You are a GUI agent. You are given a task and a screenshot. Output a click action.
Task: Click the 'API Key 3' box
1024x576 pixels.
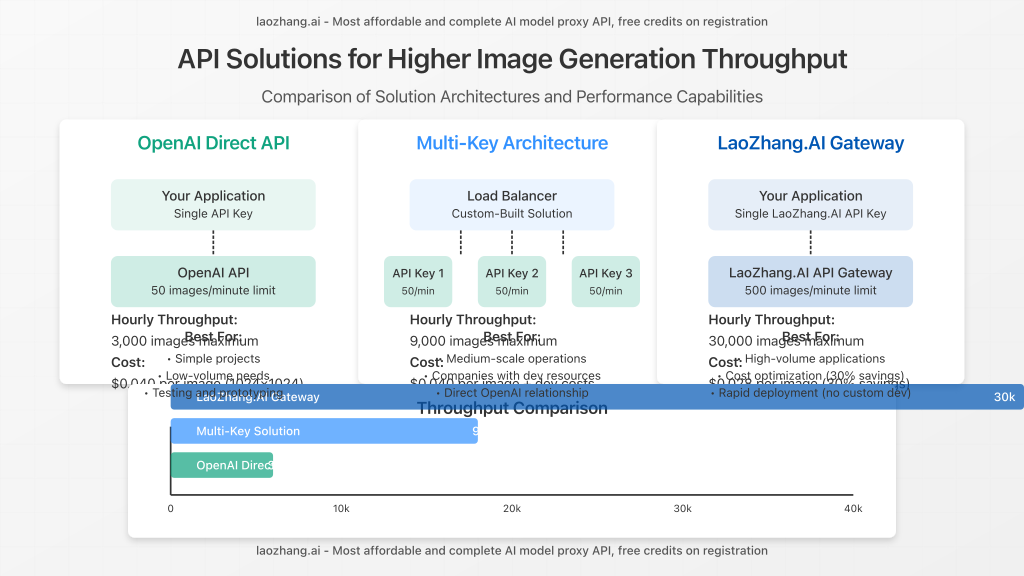[605, 281]
